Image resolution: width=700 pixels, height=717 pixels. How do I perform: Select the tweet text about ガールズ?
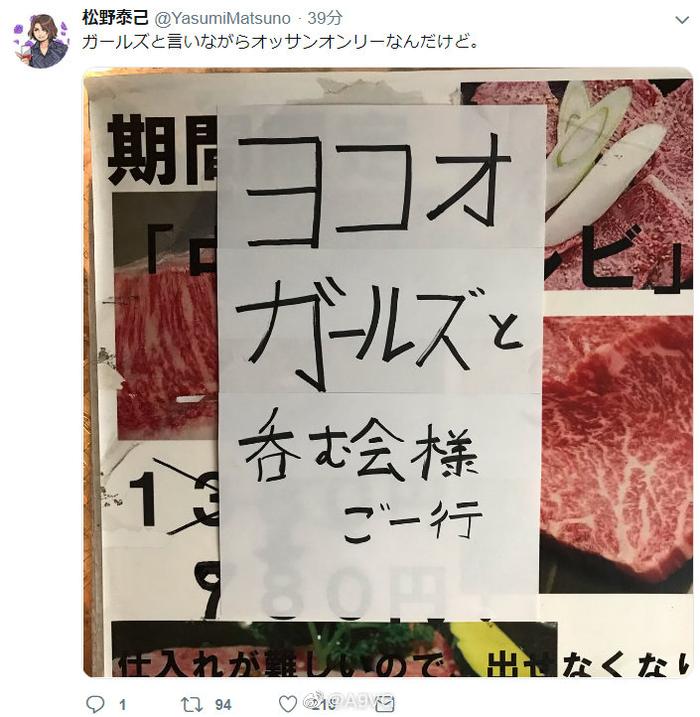click(280, 42)
